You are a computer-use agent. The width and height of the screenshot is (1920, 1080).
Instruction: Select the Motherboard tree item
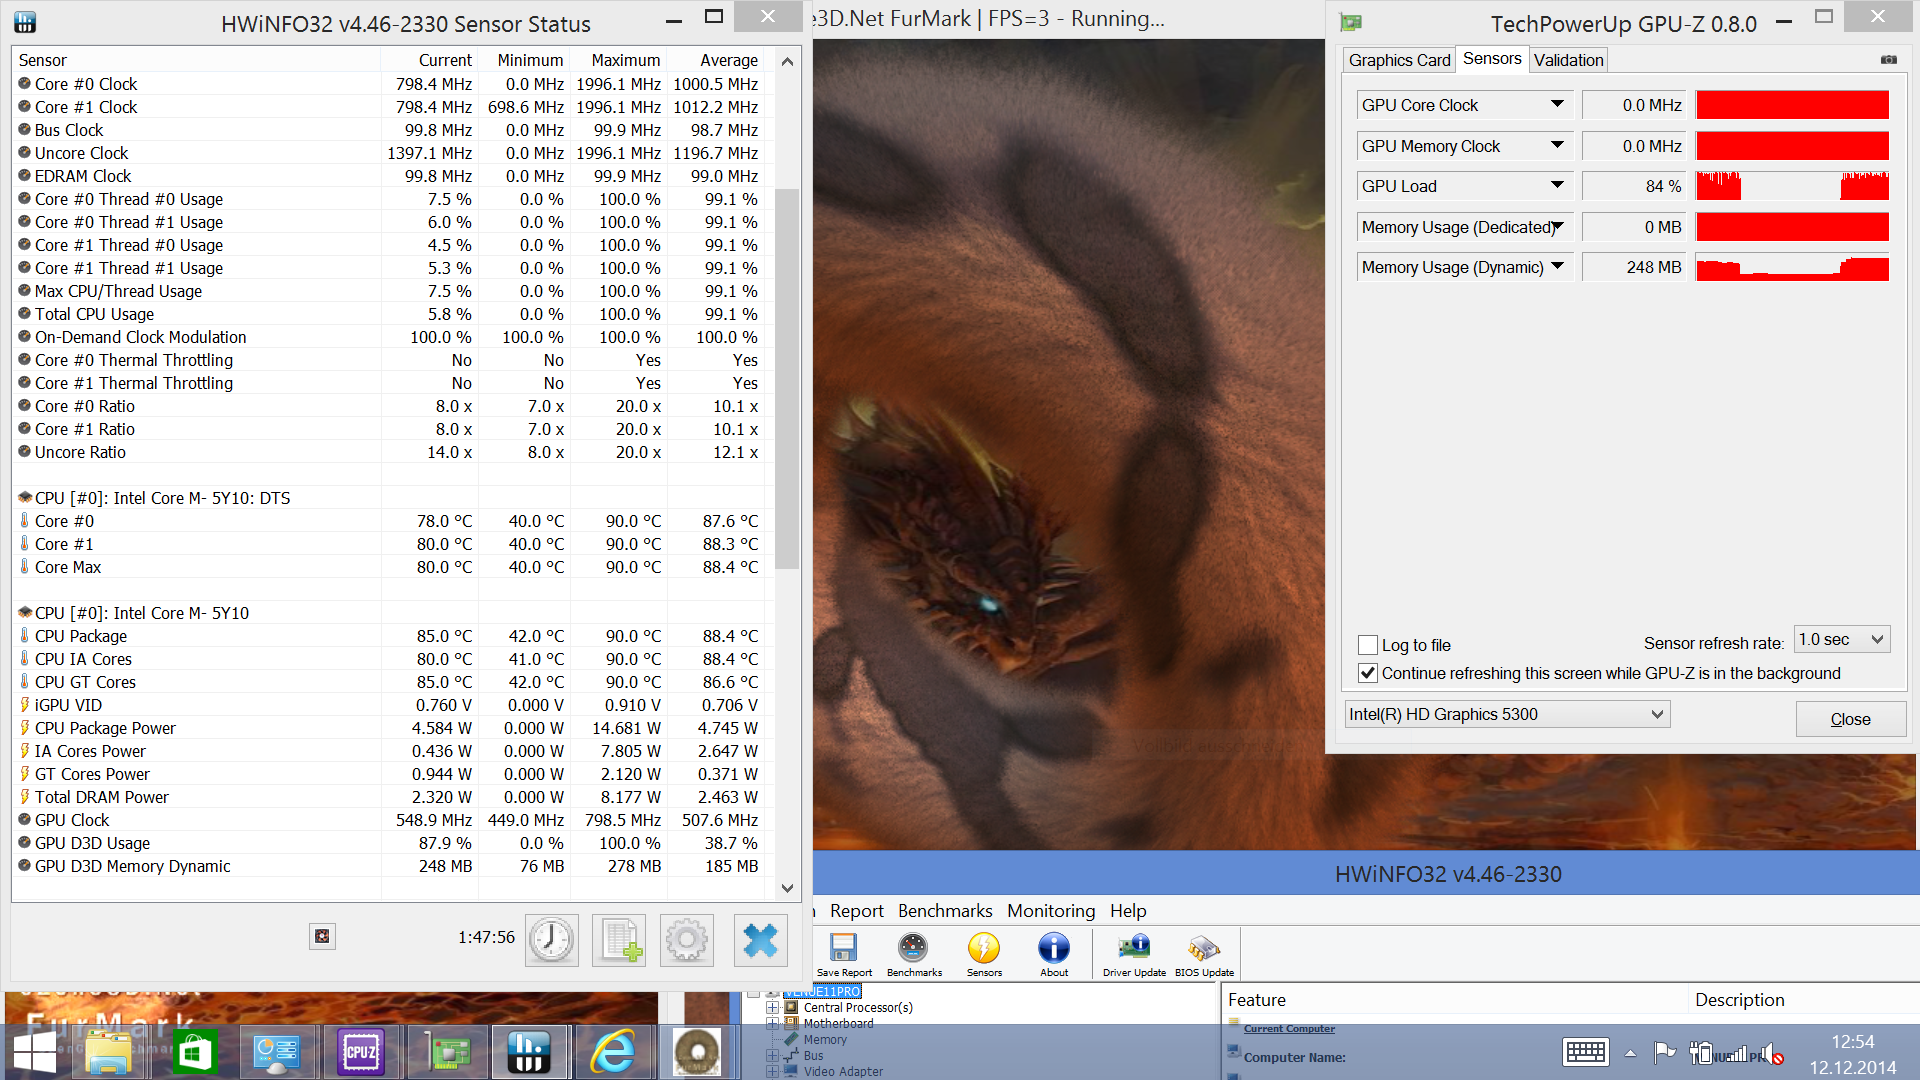(838, 1023)
